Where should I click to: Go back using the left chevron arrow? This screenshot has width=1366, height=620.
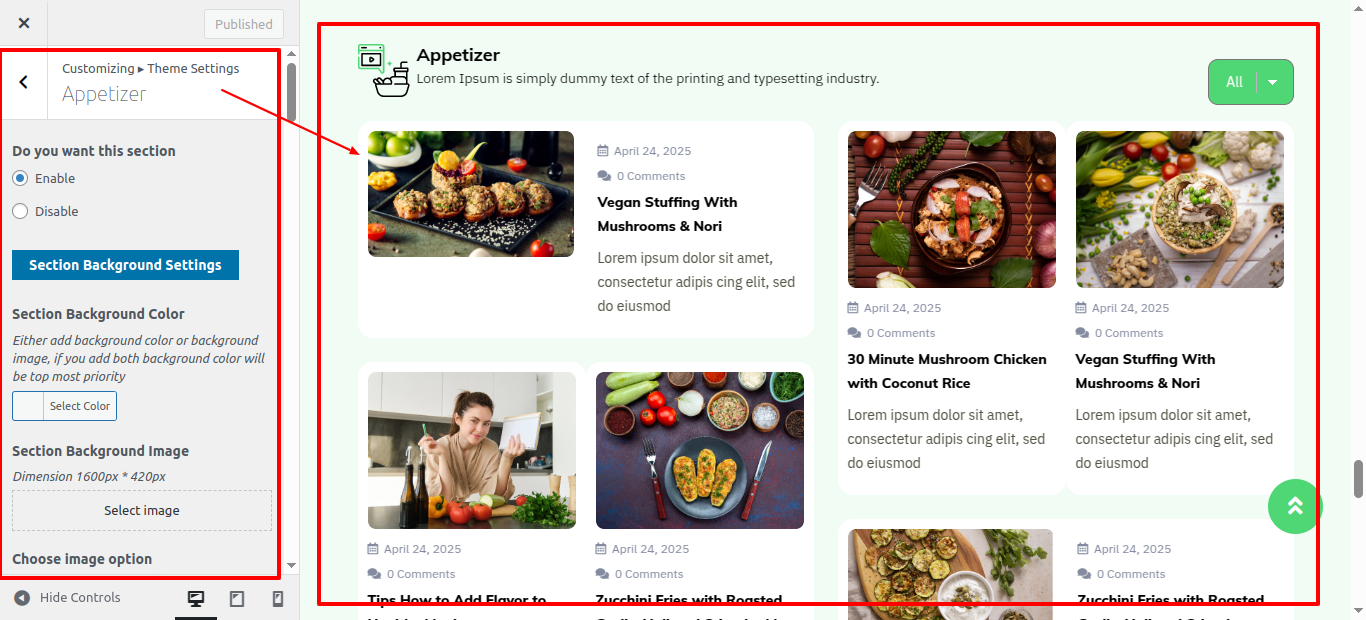click(x=24, y=82)
